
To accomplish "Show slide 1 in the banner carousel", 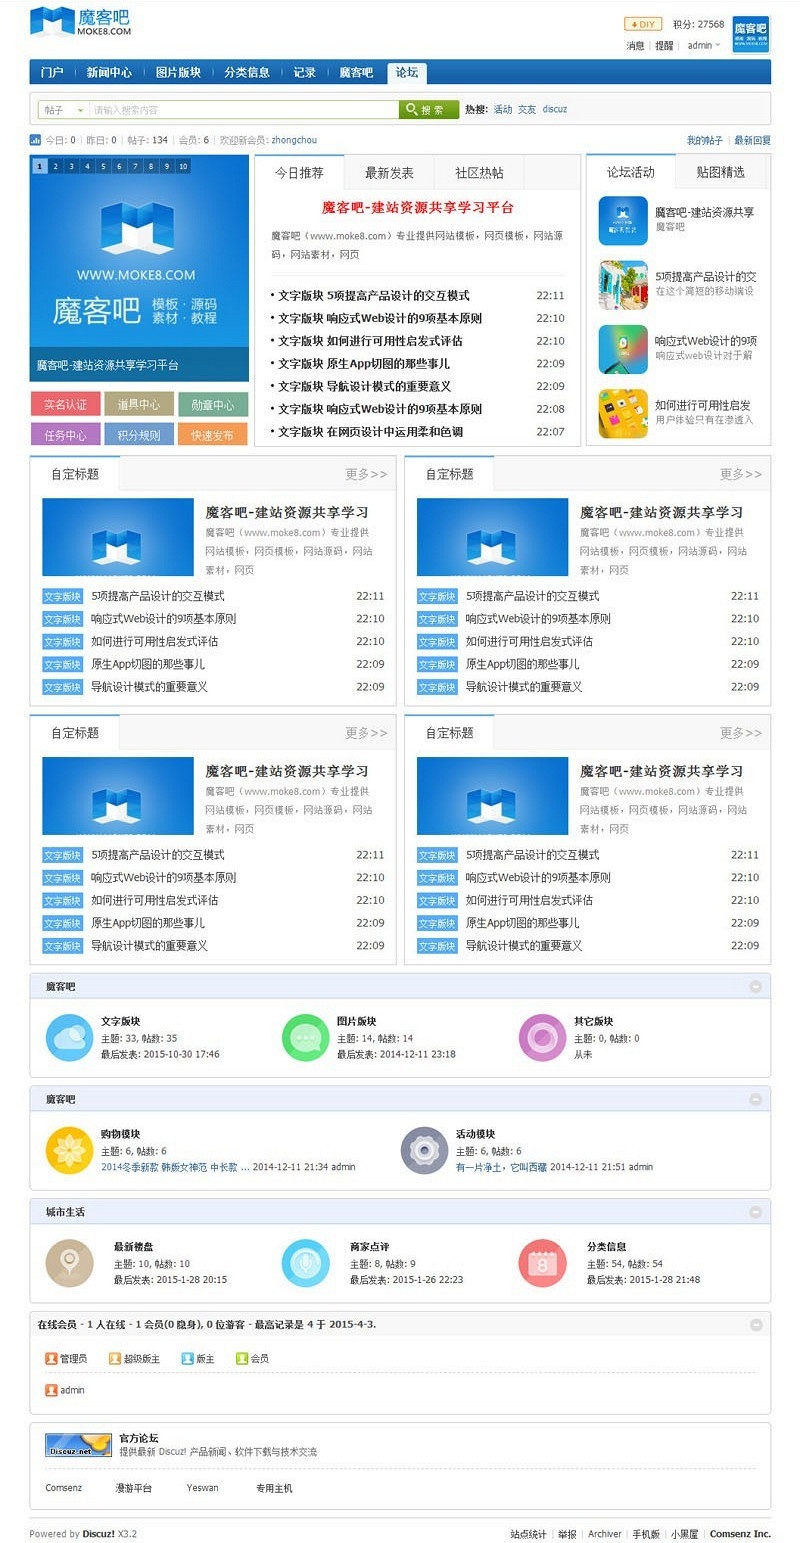I will (x=40, y=167).
